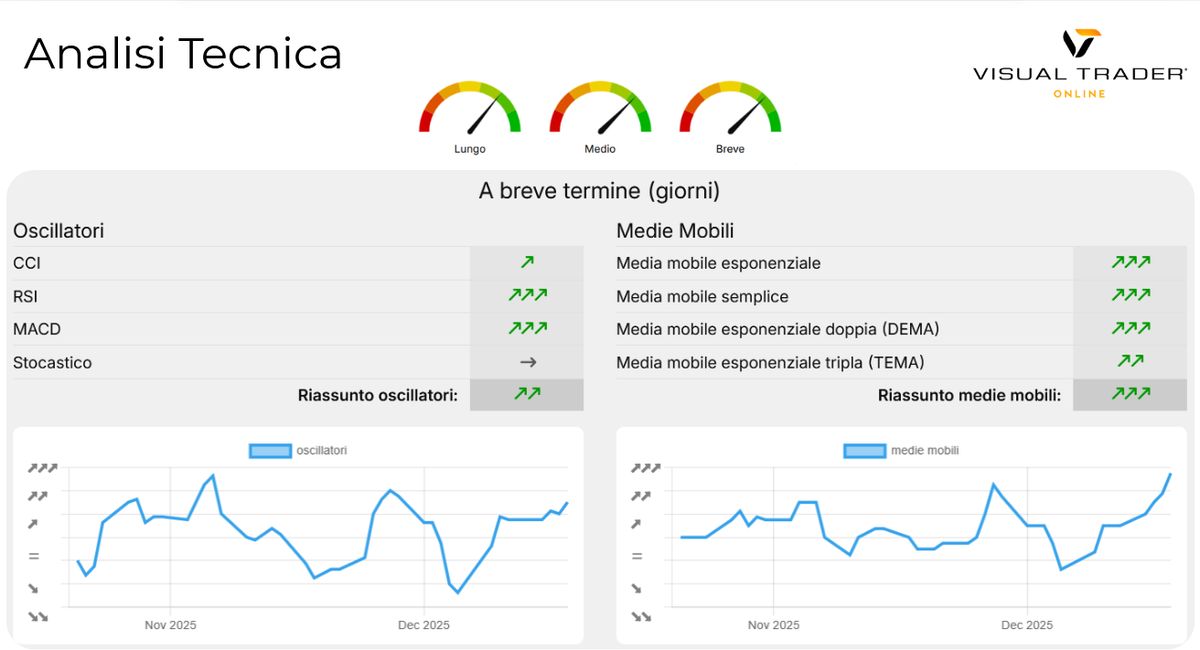Click the TEMA double arrow icon
Image resolution: width=1200 pixels, height=650 pixels.
pyautogui.click(x=1130, y=362)
